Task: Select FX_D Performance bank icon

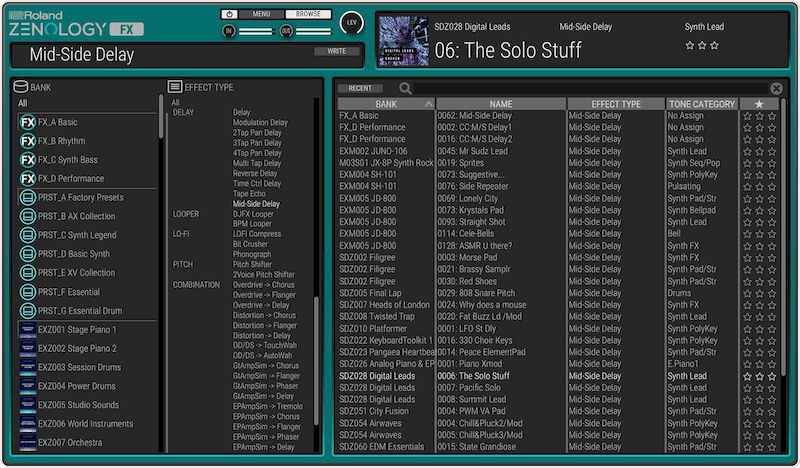Action: click(28, 179)
